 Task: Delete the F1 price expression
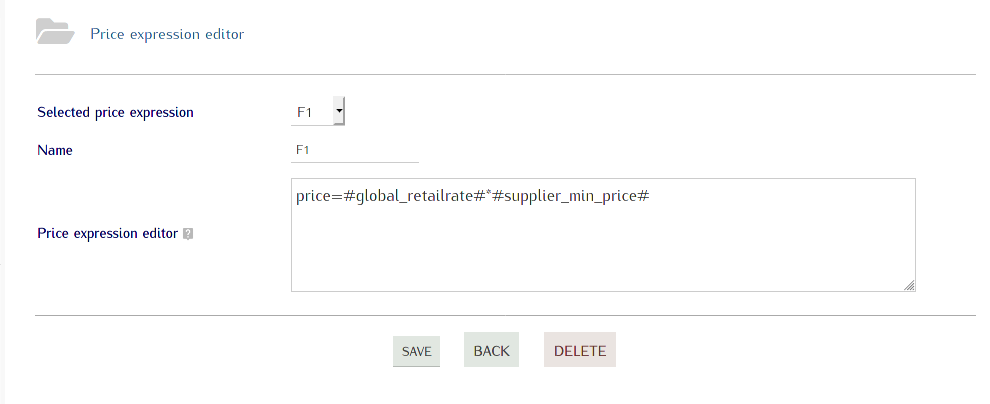click(580, 350)
